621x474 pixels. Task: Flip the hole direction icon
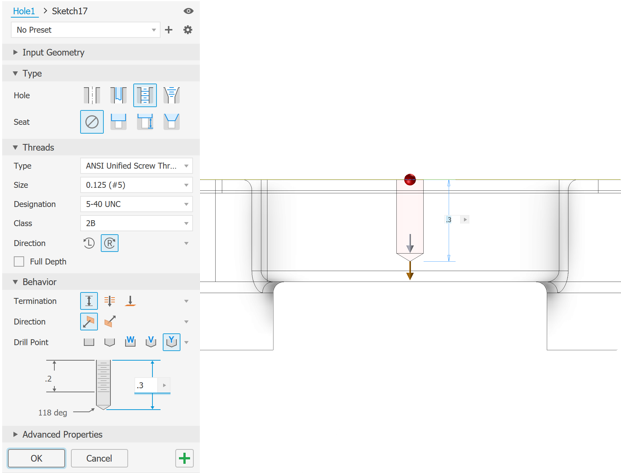[x=110, y=322]
